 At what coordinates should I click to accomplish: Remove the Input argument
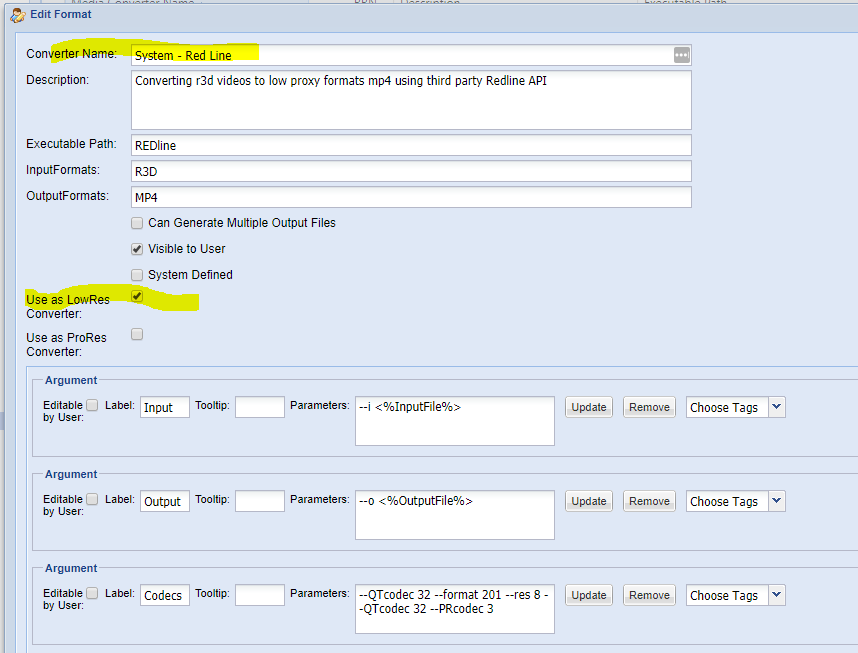650,407
